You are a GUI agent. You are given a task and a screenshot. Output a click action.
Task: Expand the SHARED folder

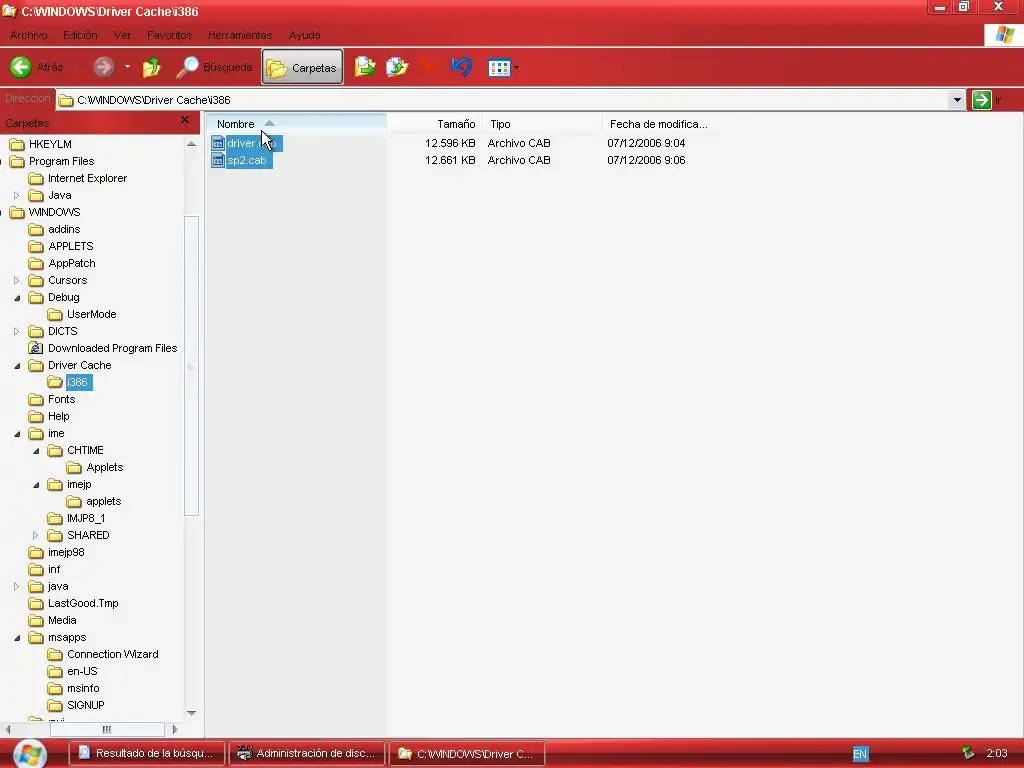[x=35, y=535]
